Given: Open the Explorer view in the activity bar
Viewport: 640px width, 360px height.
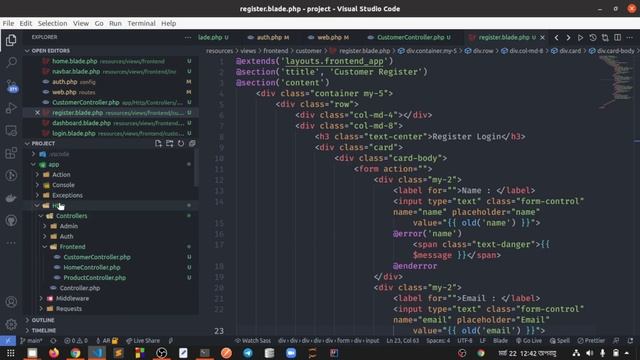Looking at the screenshot, I should pos(11,40).
